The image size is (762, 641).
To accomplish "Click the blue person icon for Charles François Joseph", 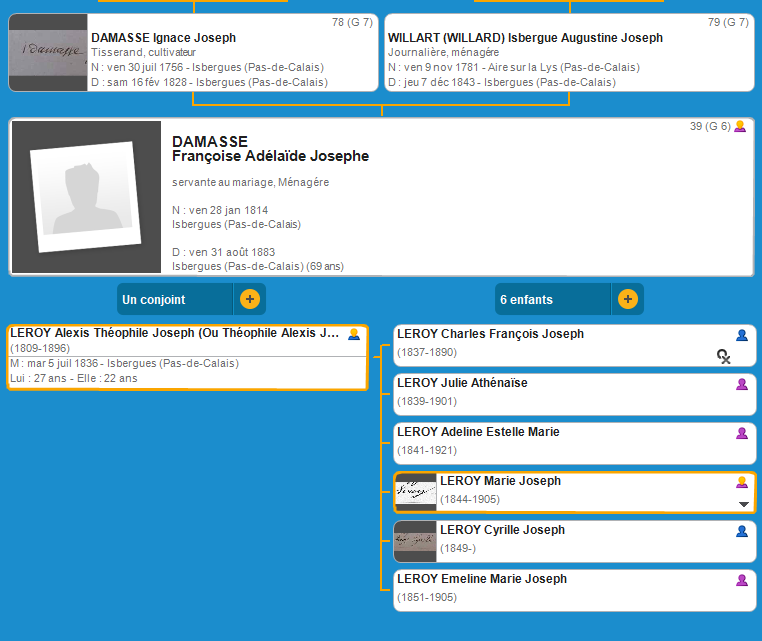I will tap(742, 335).
